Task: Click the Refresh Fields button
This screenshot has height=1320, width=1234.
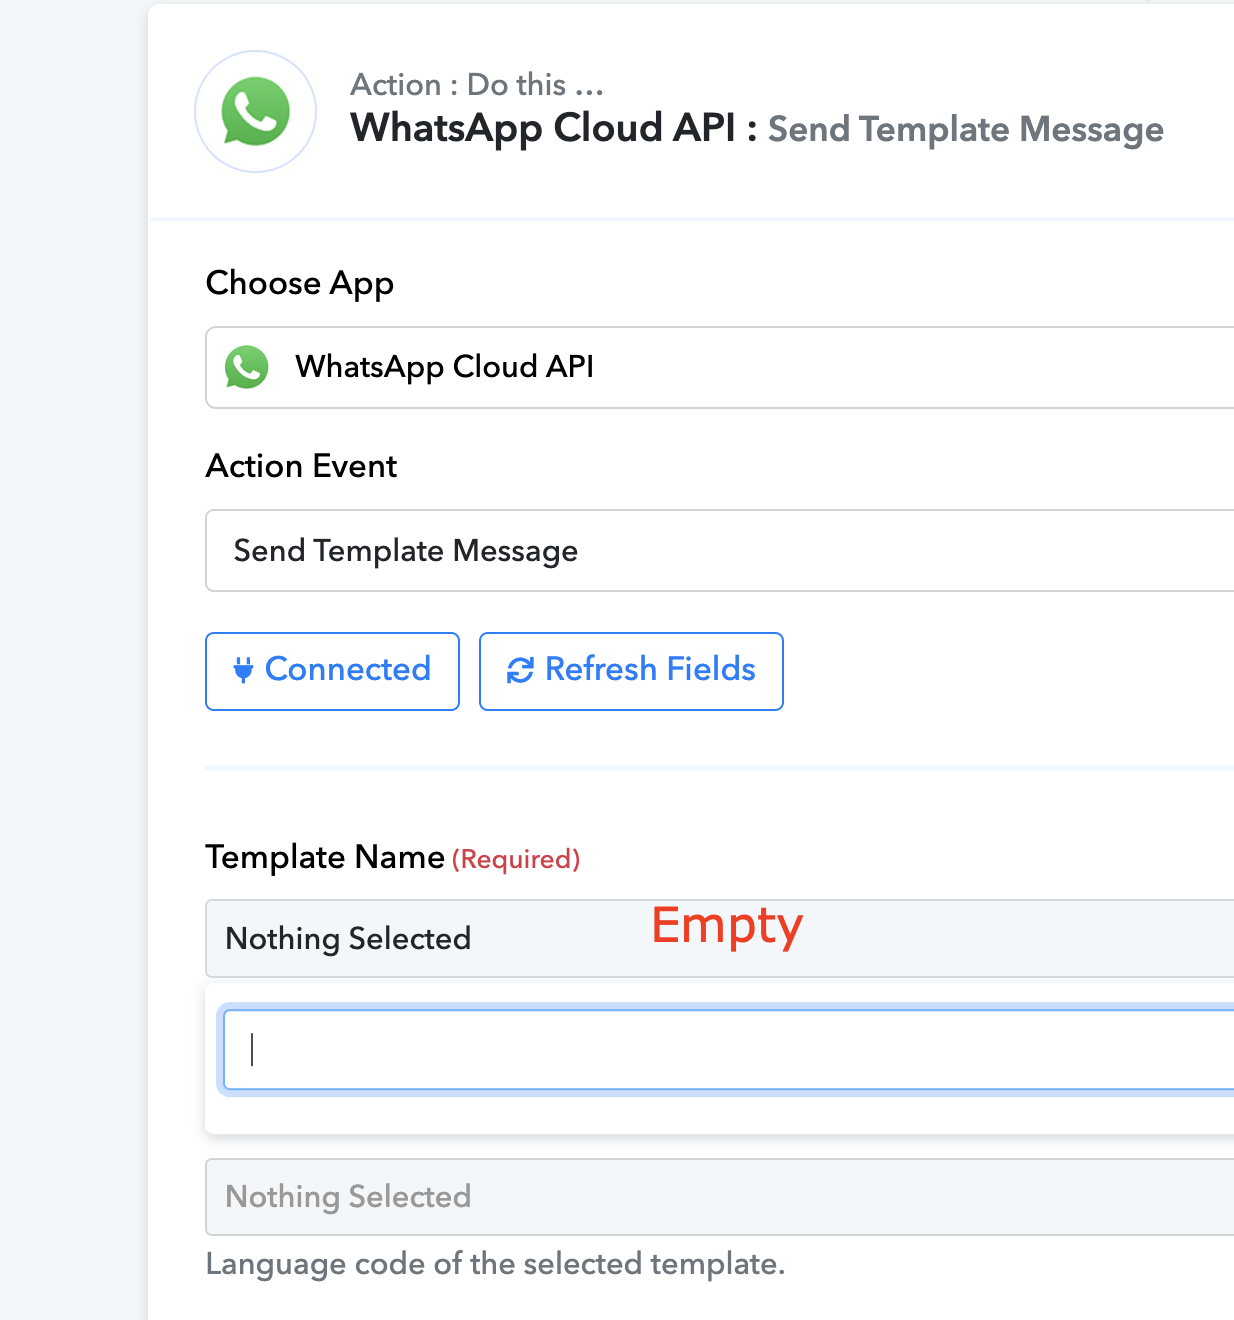Action: [631, 671]
